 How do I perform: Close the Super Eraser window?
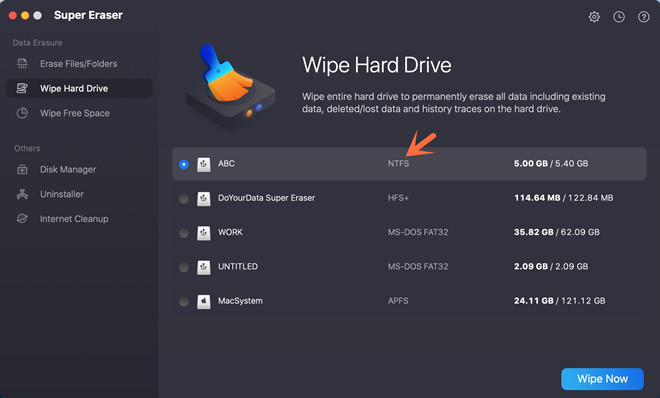point(13,16)
